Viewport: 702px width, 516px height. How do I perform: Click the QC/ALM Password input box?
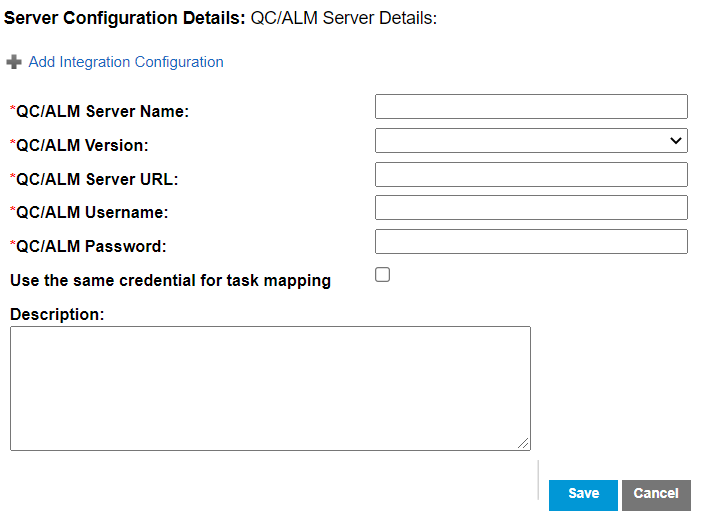click(531, 242)
